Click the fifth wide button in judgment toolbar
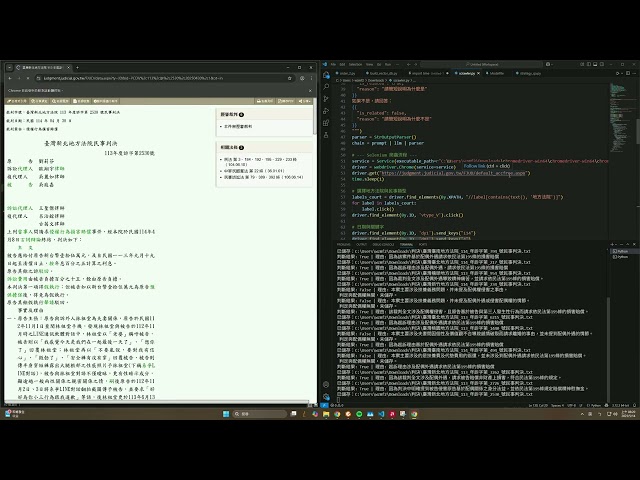 [105, 101]
